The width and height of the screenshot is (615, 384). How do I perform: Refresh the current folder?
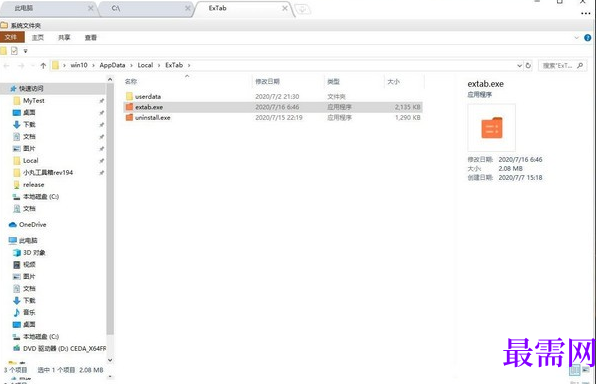pyautogui.click(x=528, y=66)
